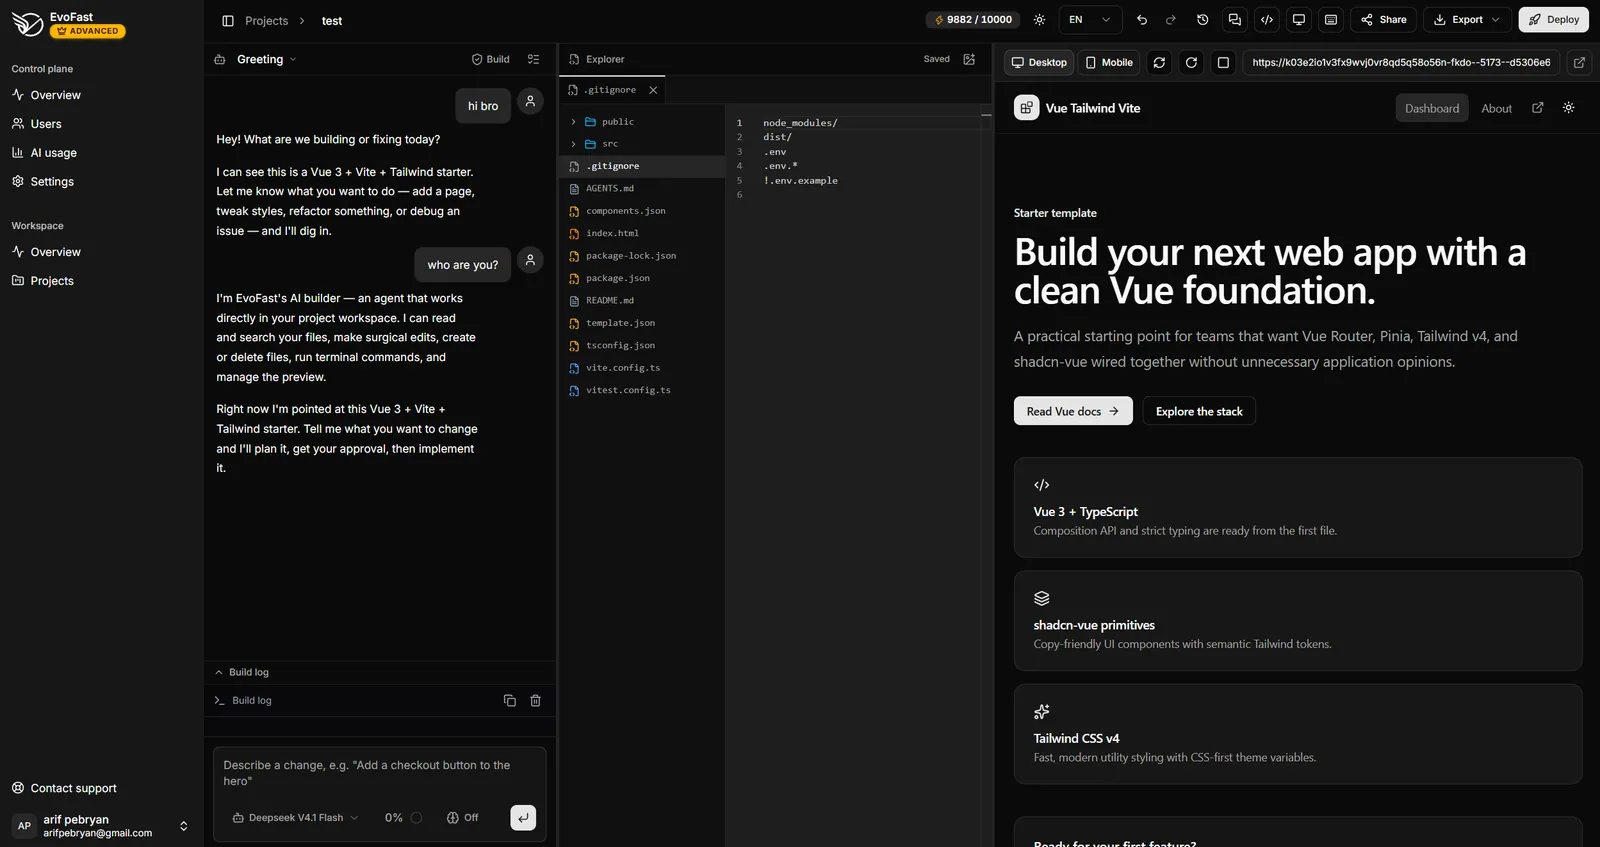The image size is (1600, 847).
Task: Copy the build log contents
Action: pos(510,701)
